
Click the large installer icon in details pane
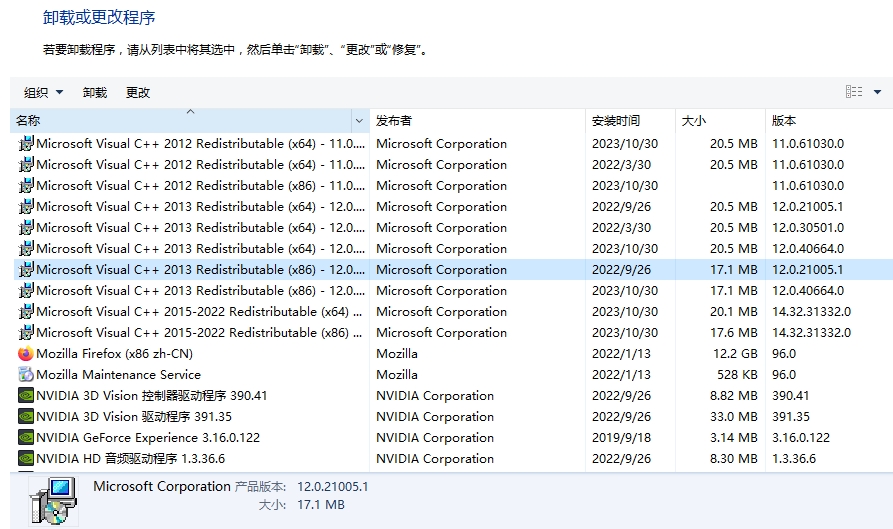click(52, 499)
